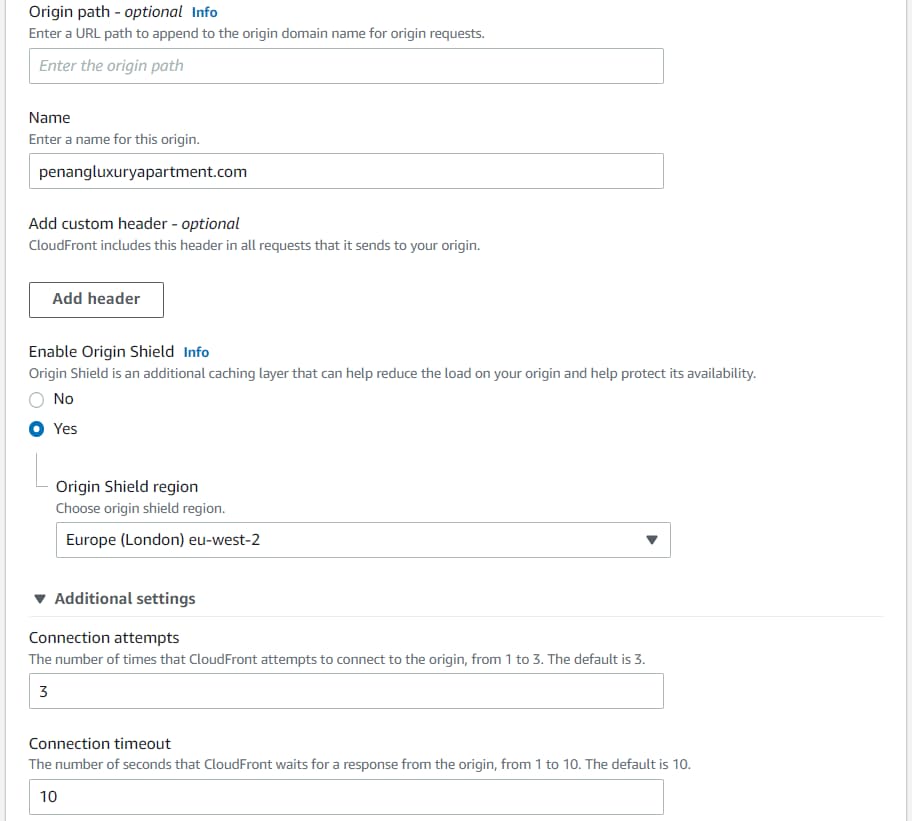Image resolution: width=912 pixels, height=821 pixels.
Task: Click the 'No' option label text
Action: [x=63, y=399]
